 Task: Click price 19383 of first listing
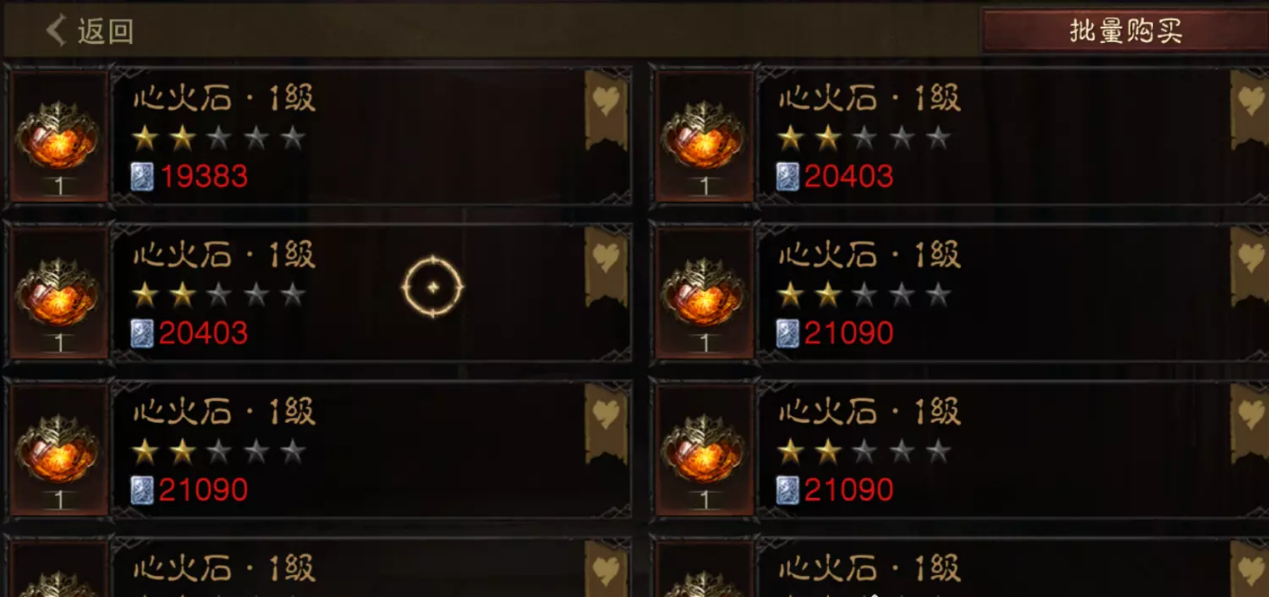coord(204,177)
